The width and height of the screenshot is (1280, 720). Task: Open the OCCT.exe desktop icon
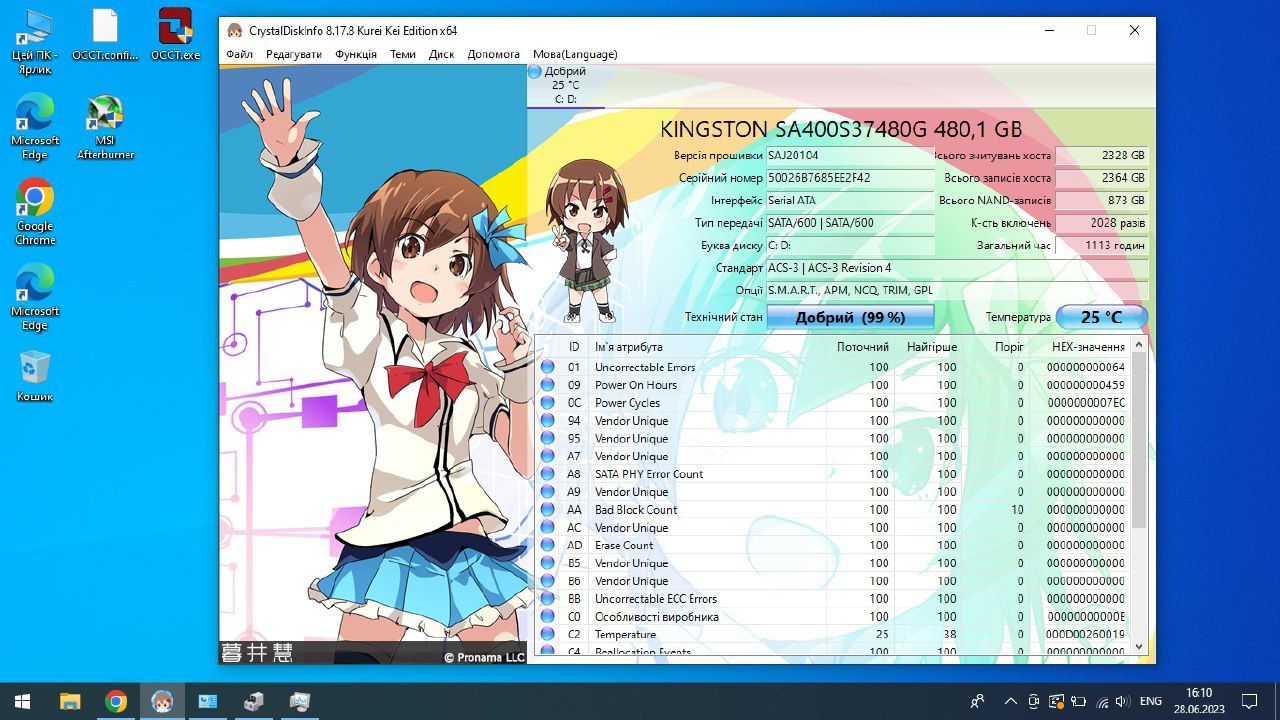click(x=176, y=35)
